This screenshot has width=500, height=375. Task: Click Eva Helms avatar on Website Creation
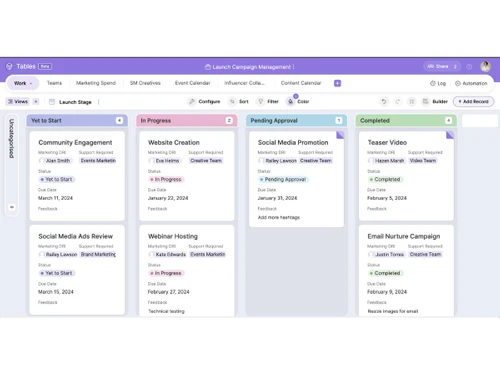pyautogui.click(x=152, y=160)
